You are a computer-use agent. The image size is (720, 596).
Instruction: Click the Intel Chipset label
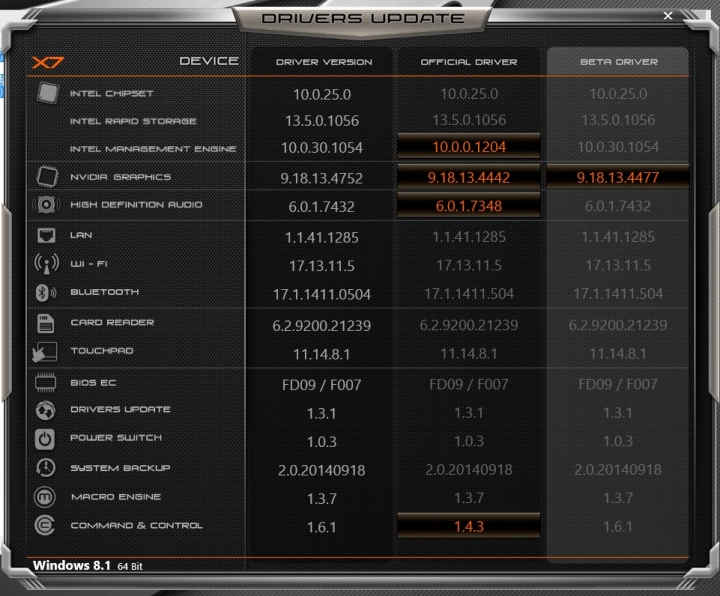(112, 94)
